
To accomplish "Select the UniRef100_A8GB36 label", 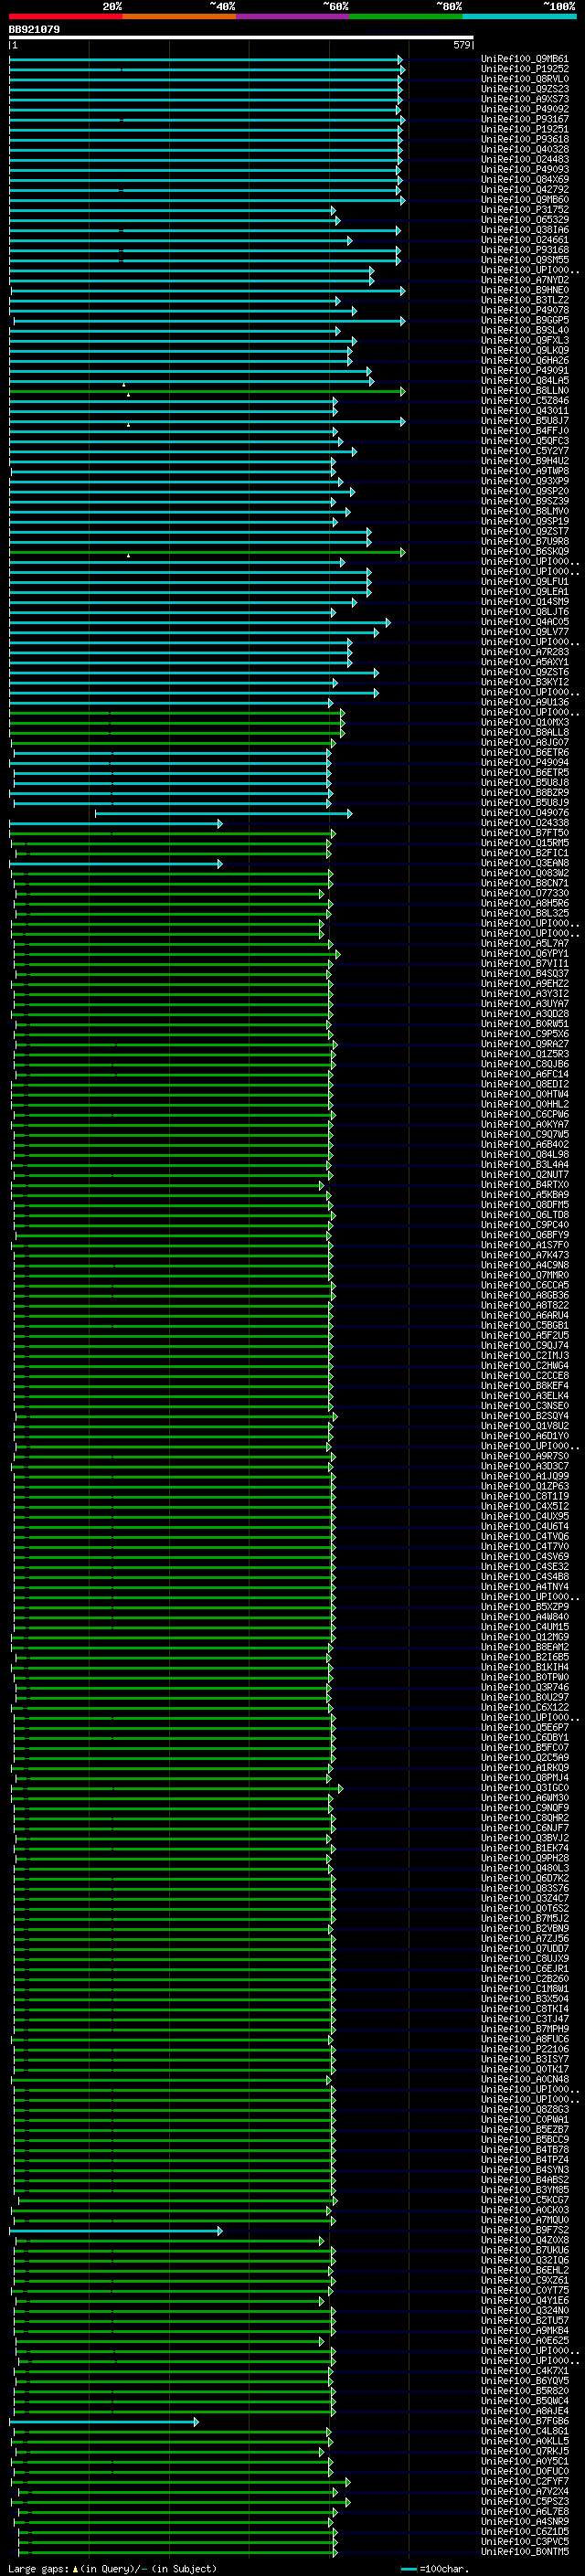I will coord(525,1295).
